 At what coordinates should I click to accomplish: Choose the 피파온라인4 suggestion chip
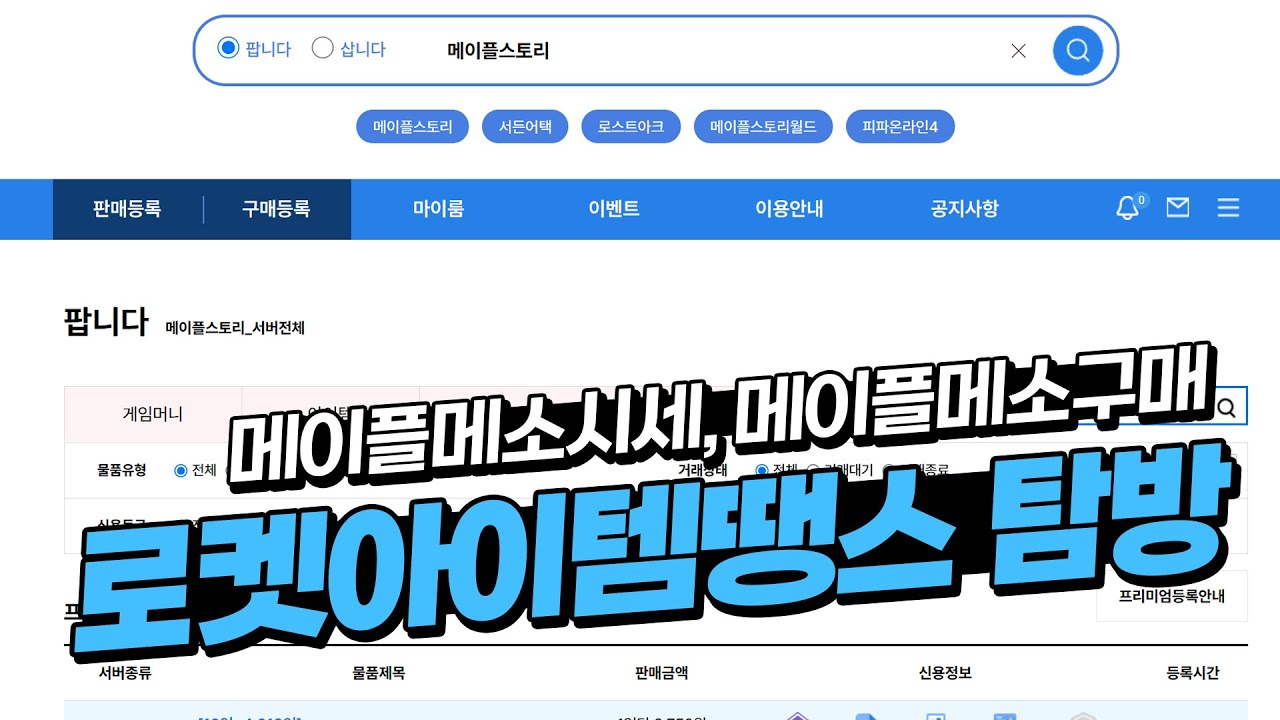(900, 127)
